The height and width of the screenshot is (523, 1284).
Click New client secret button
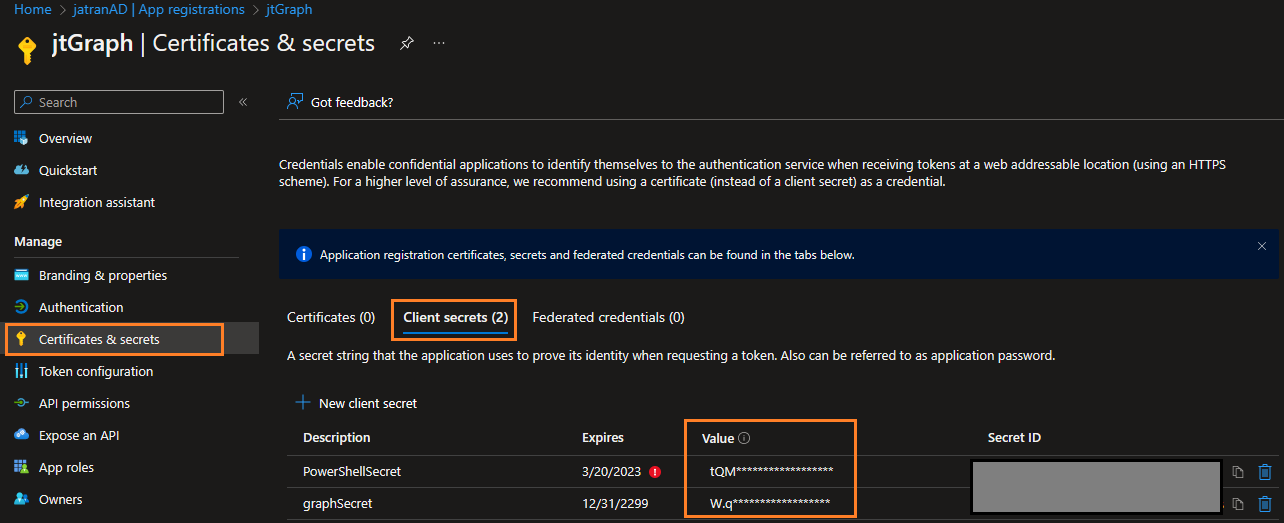click(356, 403)
